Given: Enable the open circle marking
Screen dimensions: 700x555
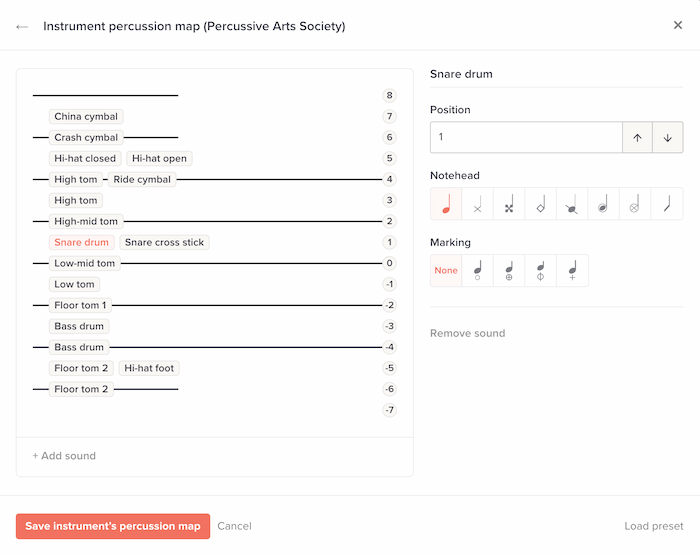Looking at the screenshot, I should click(477, 270).
